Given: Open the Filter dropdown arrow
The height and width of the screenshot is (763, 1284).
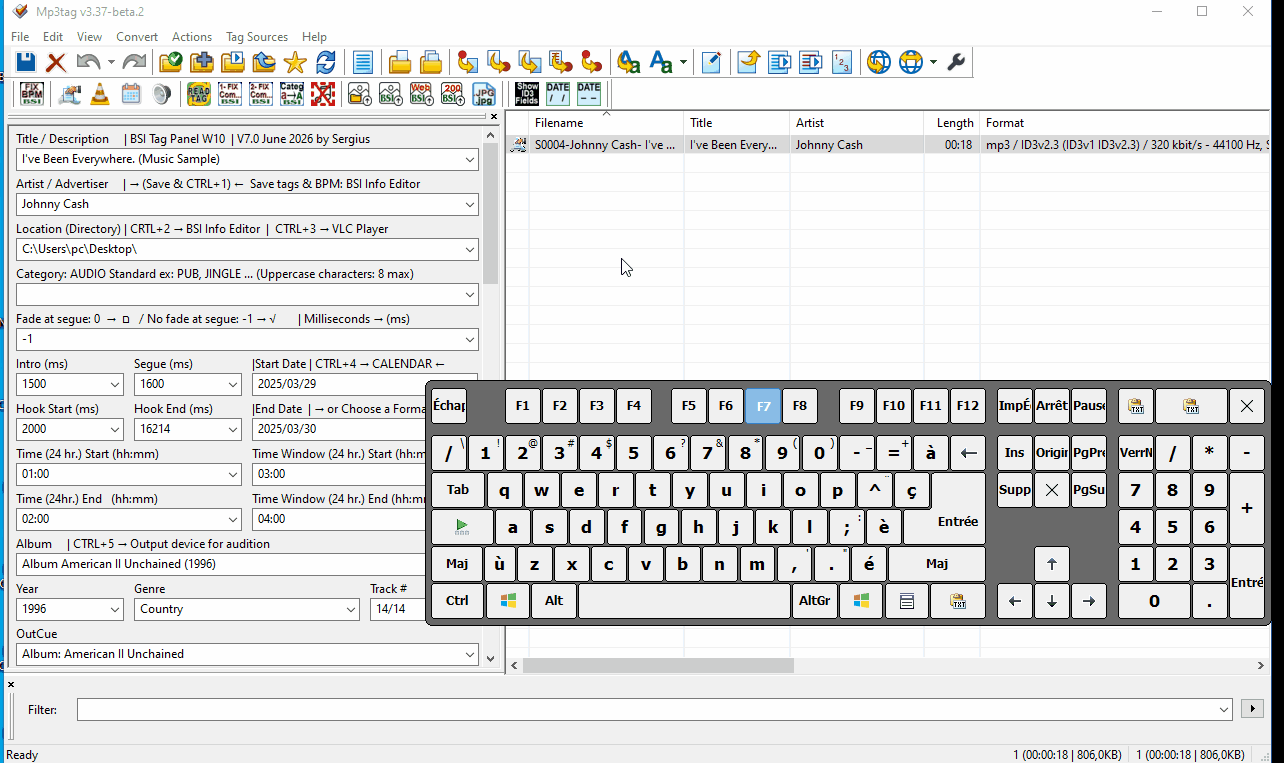Looking at the screenshot, I should pyautogui.click(x=1224, y=709).
